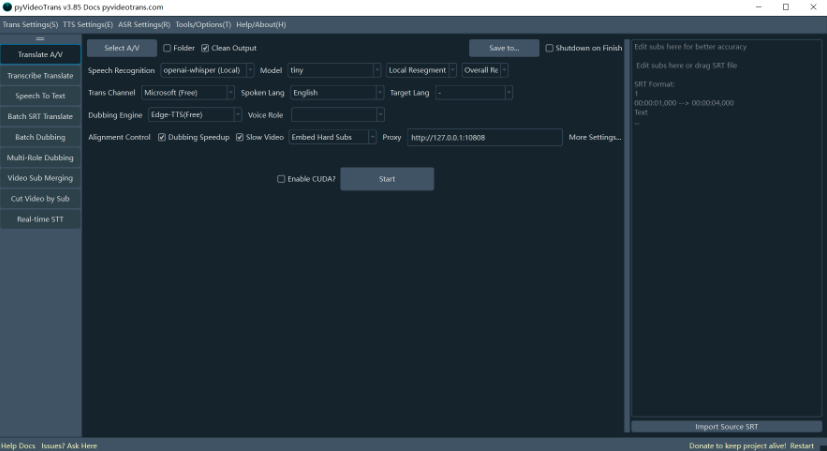Click the pyVideoTrans app icon in title bar
The width and height of the screenshot is (827, 451).
(x=7, y=7)
